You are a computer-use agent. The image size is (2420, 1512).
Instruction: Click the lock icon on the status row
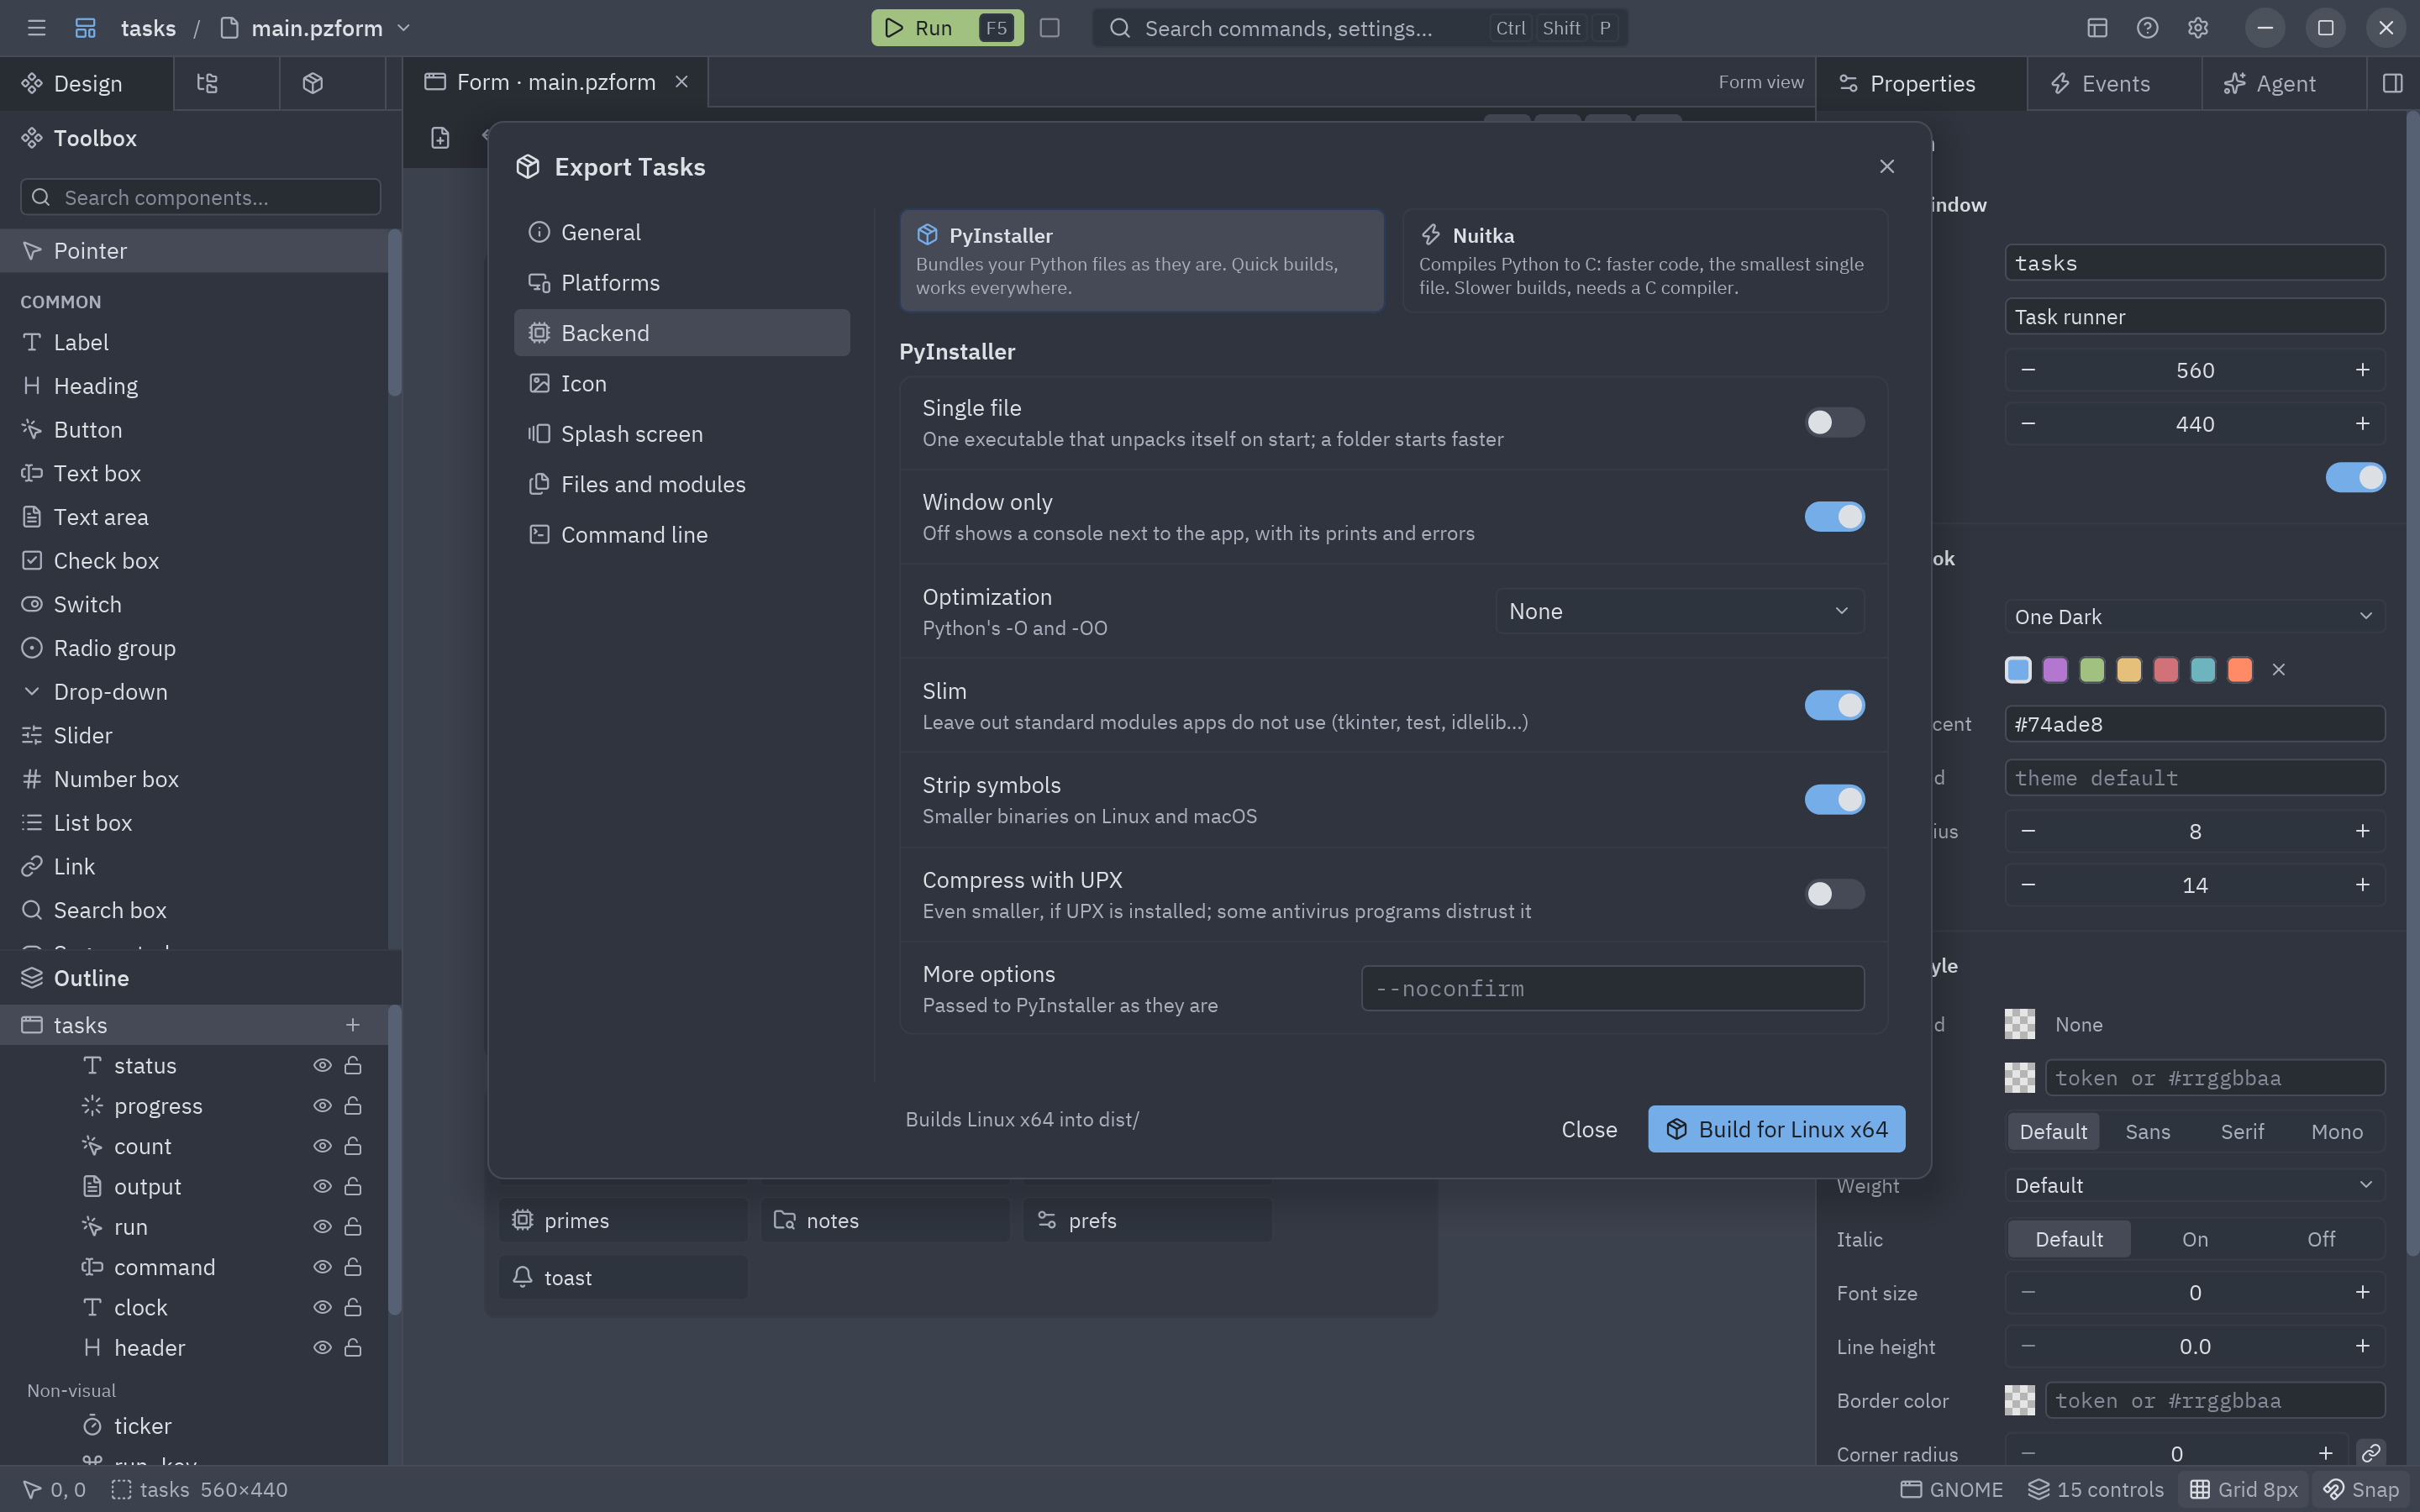tap(353, 1066)
